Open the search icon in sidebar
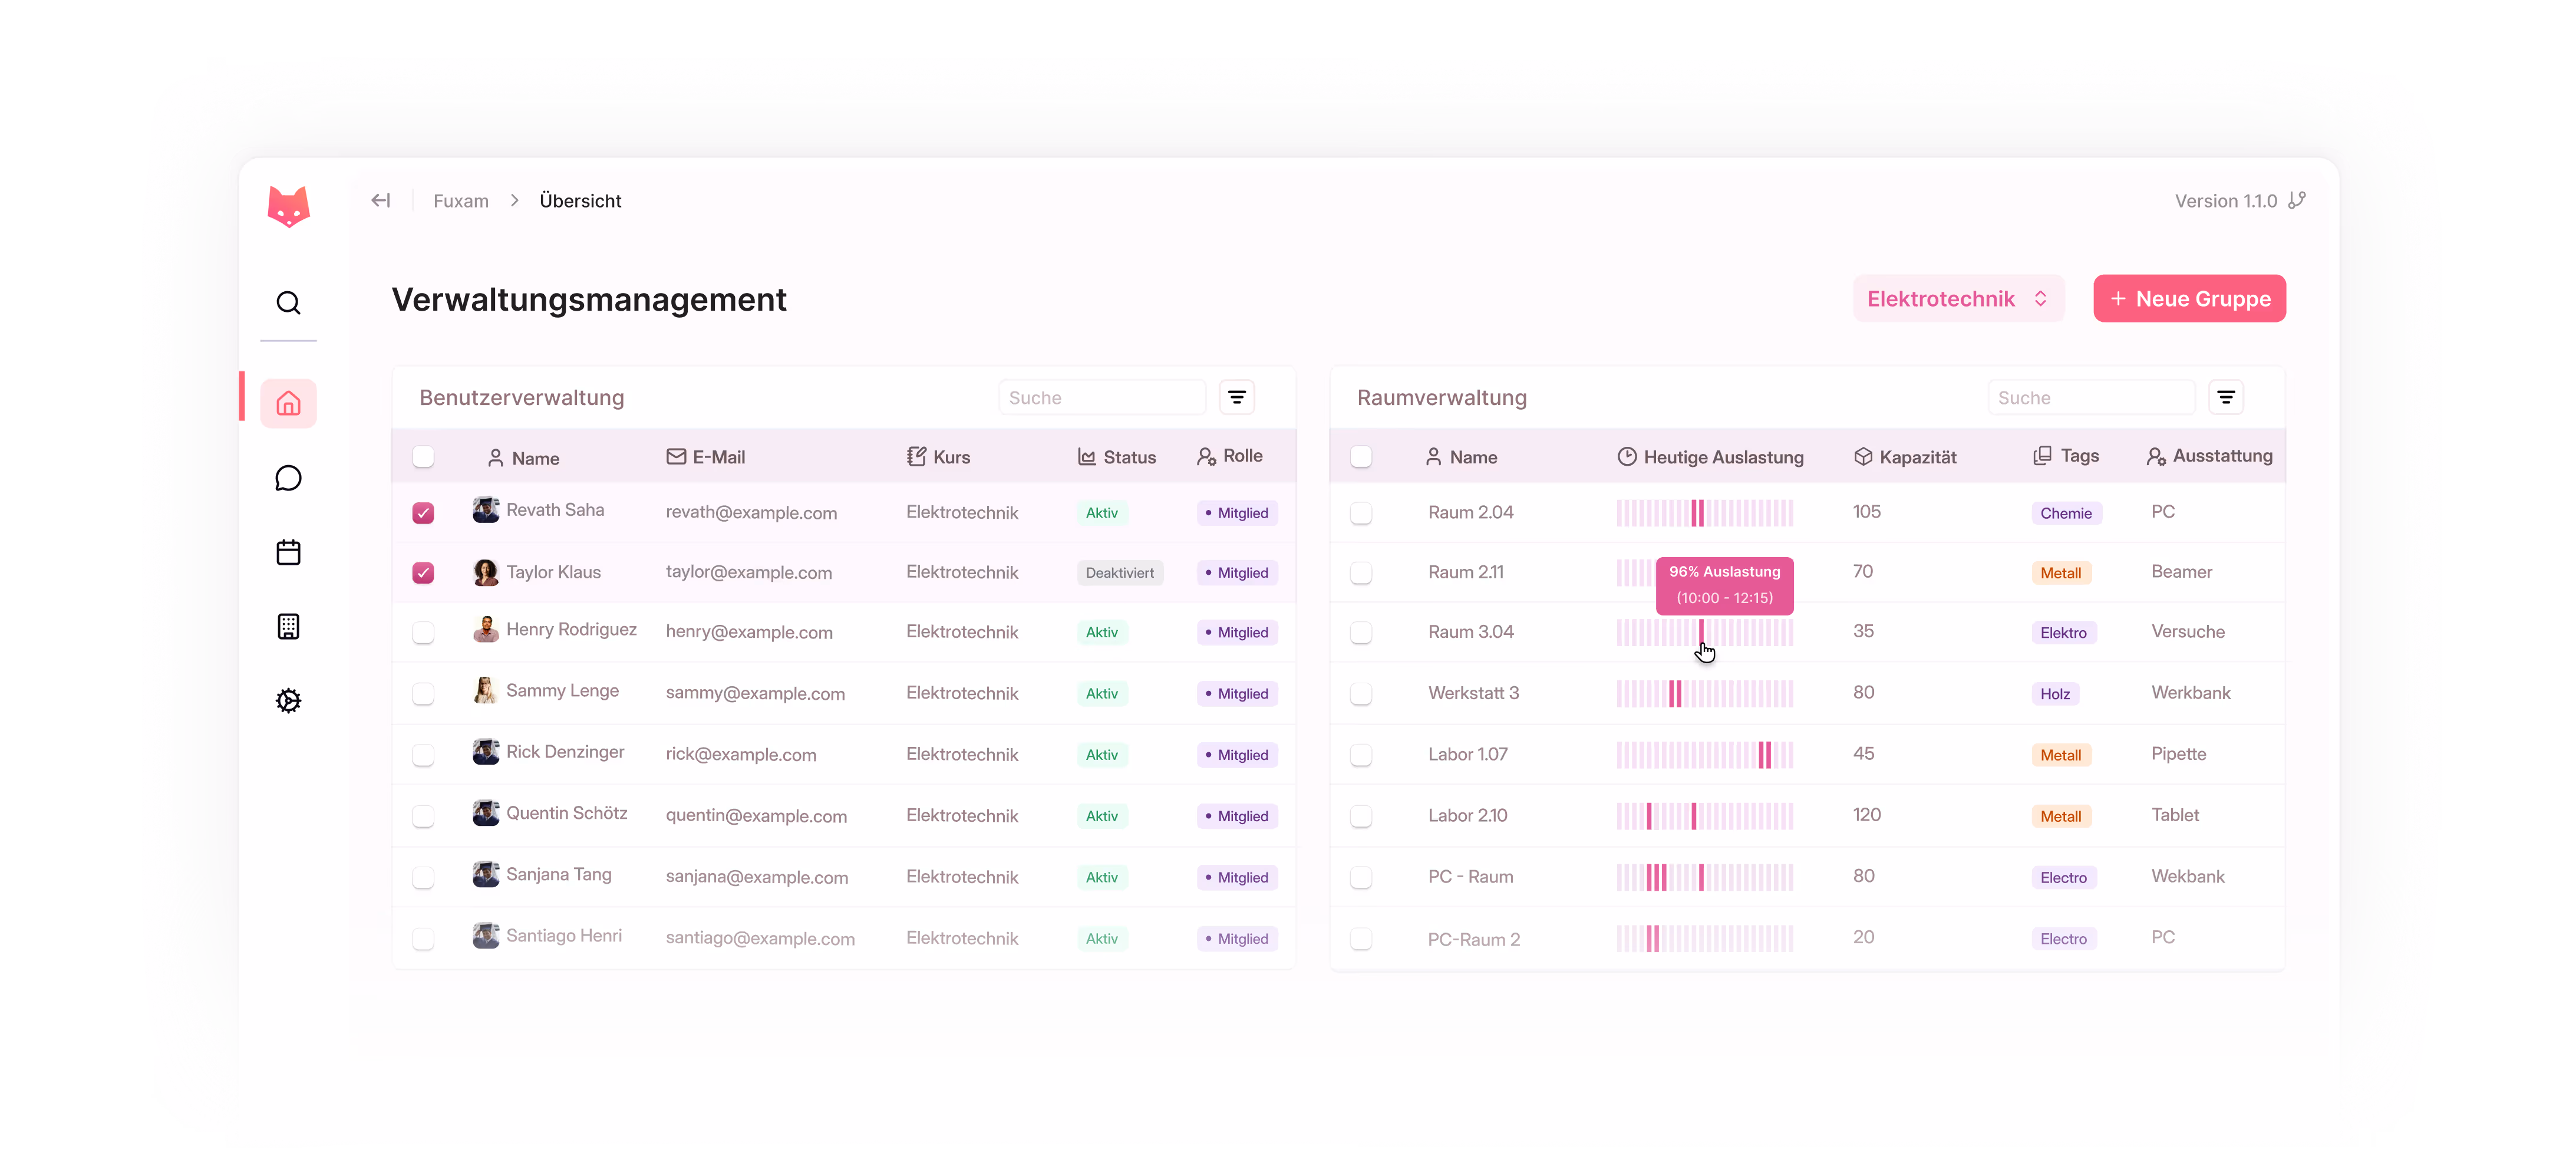Viewport: 2576px width, 1159px height. (x=288, y=303)
